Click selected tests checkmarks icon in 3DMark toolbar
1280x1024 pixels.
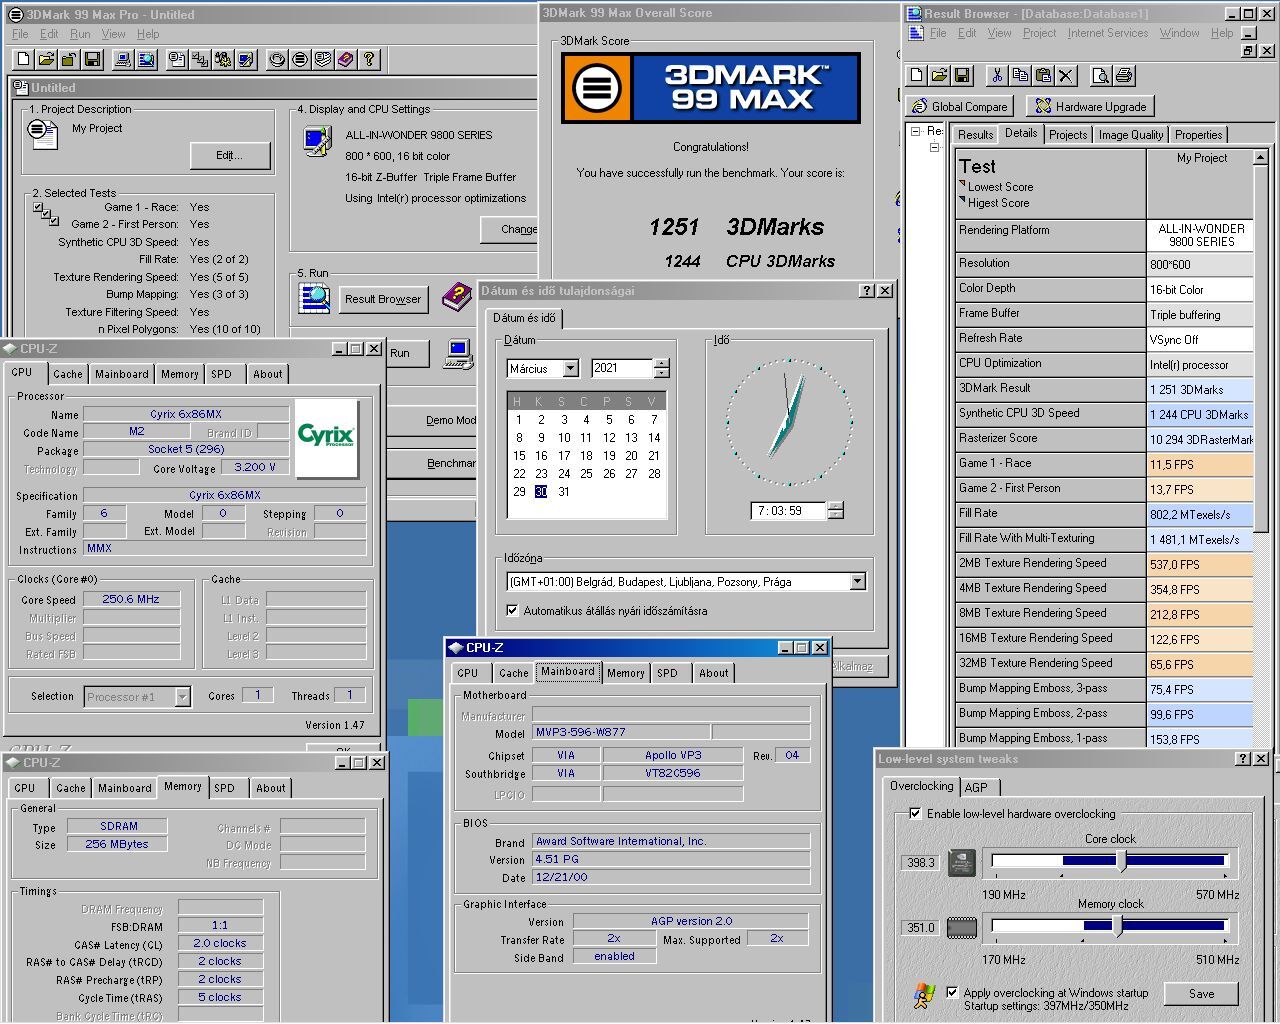[200, 60]
